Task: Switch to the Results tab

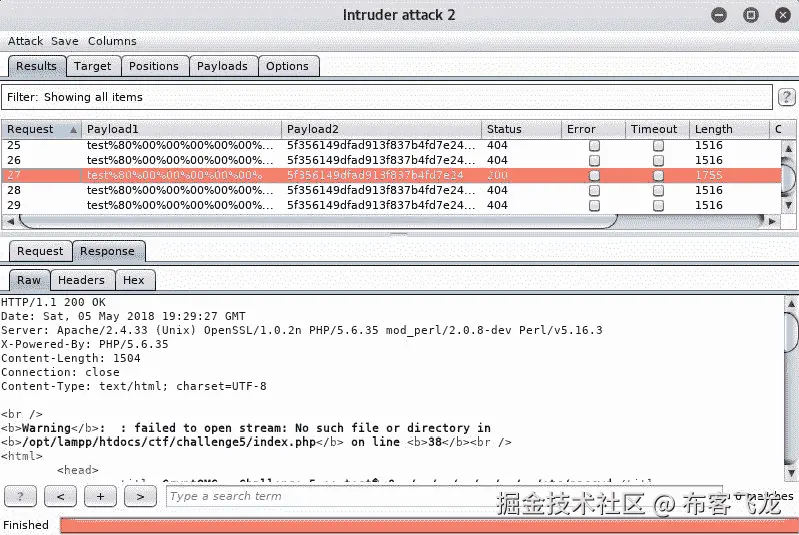Action: point(37,66)
